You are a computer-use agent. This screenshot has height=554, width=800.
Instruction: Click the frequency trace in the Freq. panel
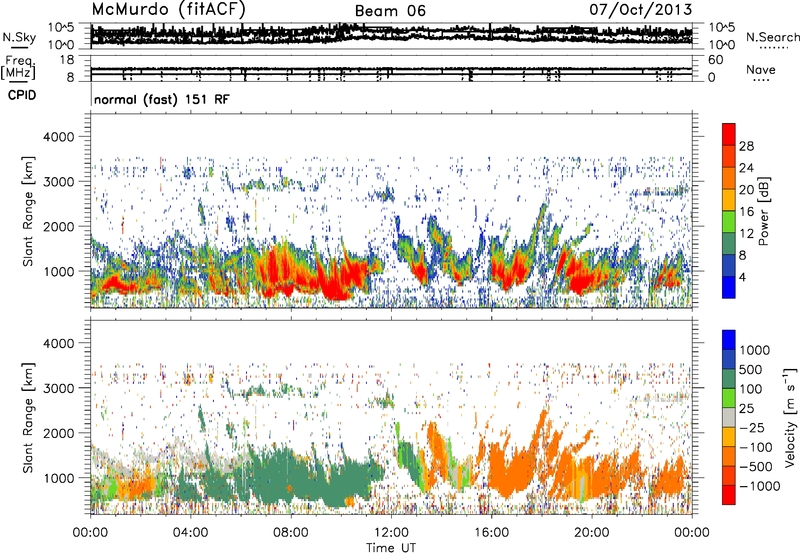click(x=391, y=71)
